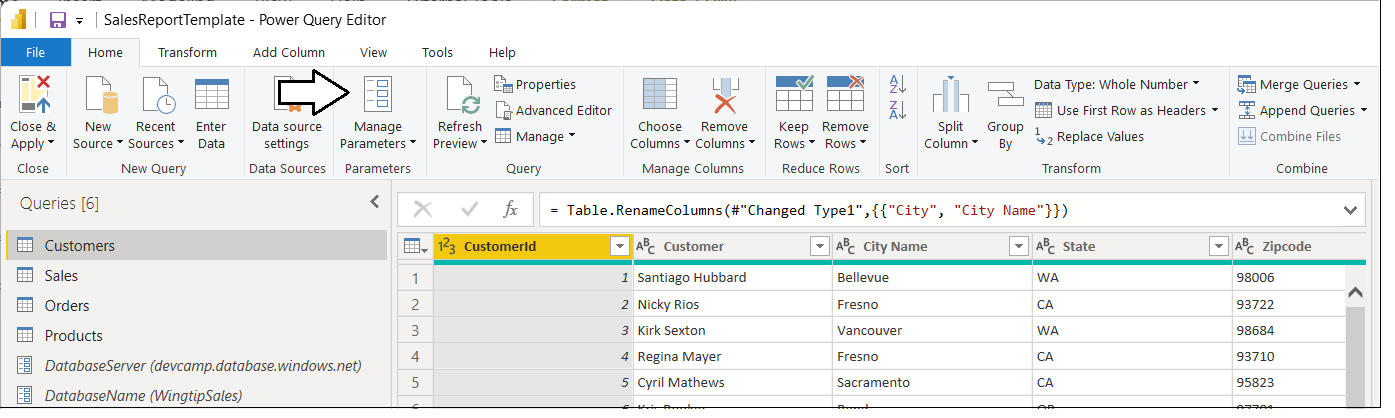Image resolution: width=1395 pixels, height=418 pixels.
Task: Open the City Name column filter dropdown
Action: pyautogui.click(x=1019, y=247)
